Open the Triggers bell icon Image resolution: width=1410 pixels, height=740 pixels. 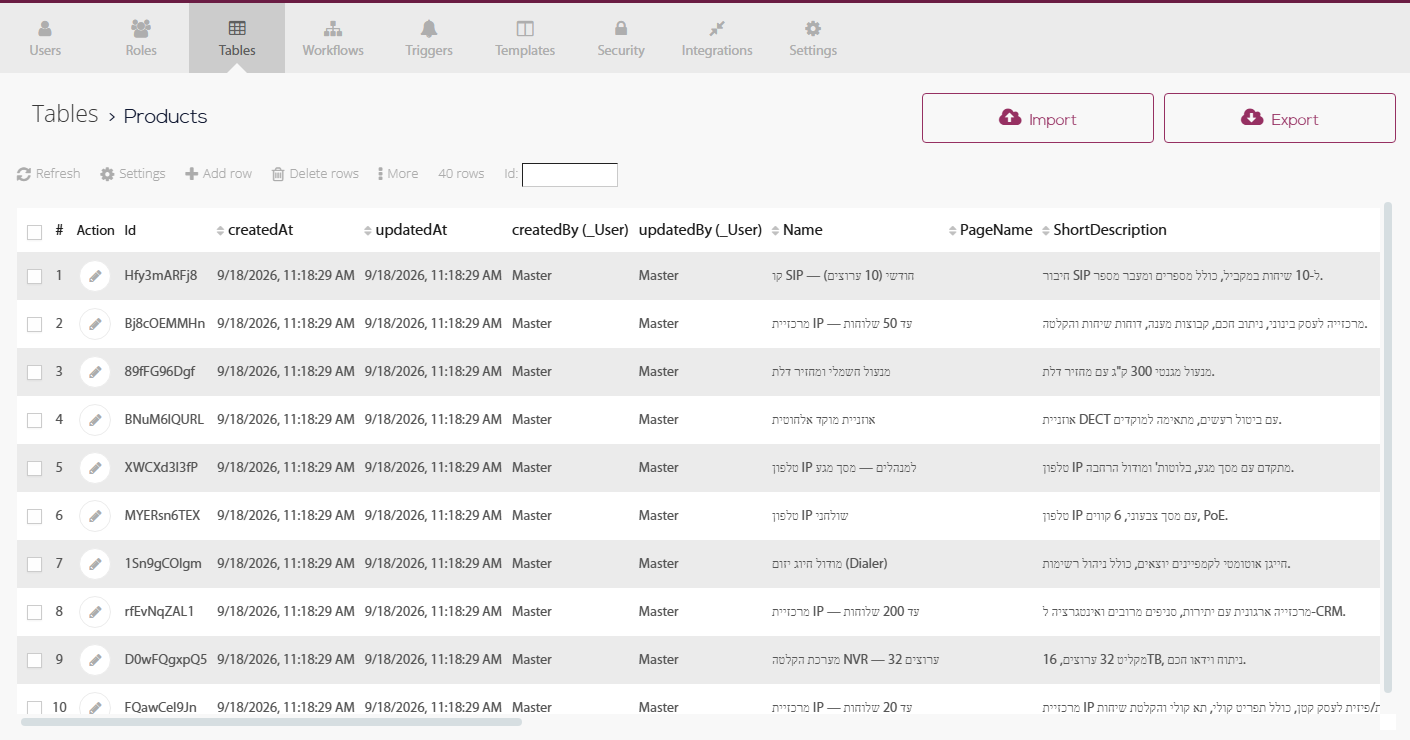pyautogui.click(x=429, y=29)
